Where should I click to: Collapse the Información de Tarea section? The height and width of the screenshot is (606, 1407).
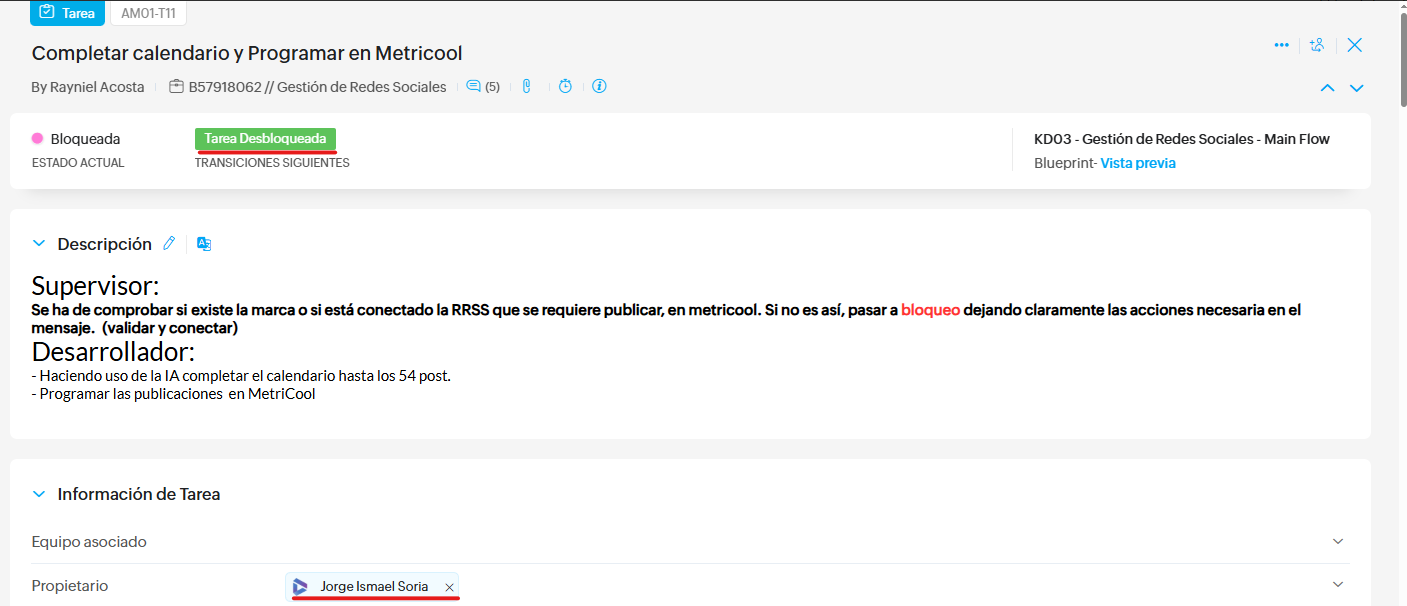click(x=39, y=494)
